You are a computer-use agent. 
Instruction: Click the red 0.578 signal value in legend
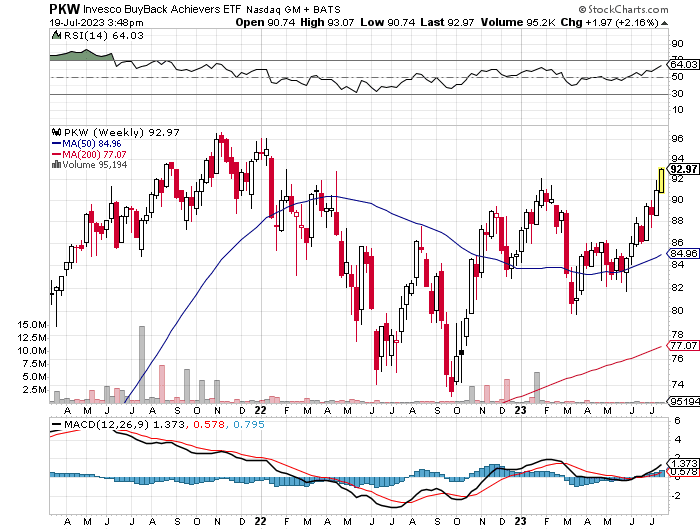tap(208, 424)
